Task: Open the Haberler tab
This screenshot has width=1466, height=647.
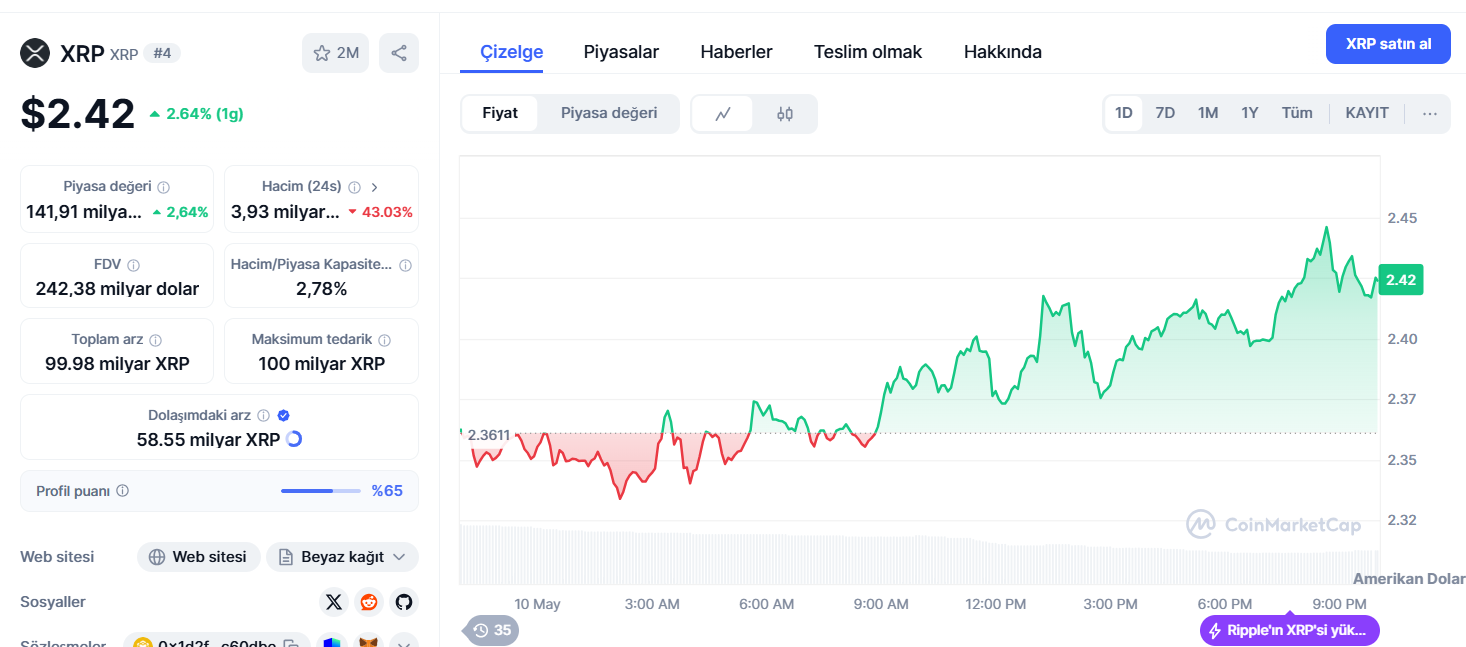Action: tap(736, 52)
